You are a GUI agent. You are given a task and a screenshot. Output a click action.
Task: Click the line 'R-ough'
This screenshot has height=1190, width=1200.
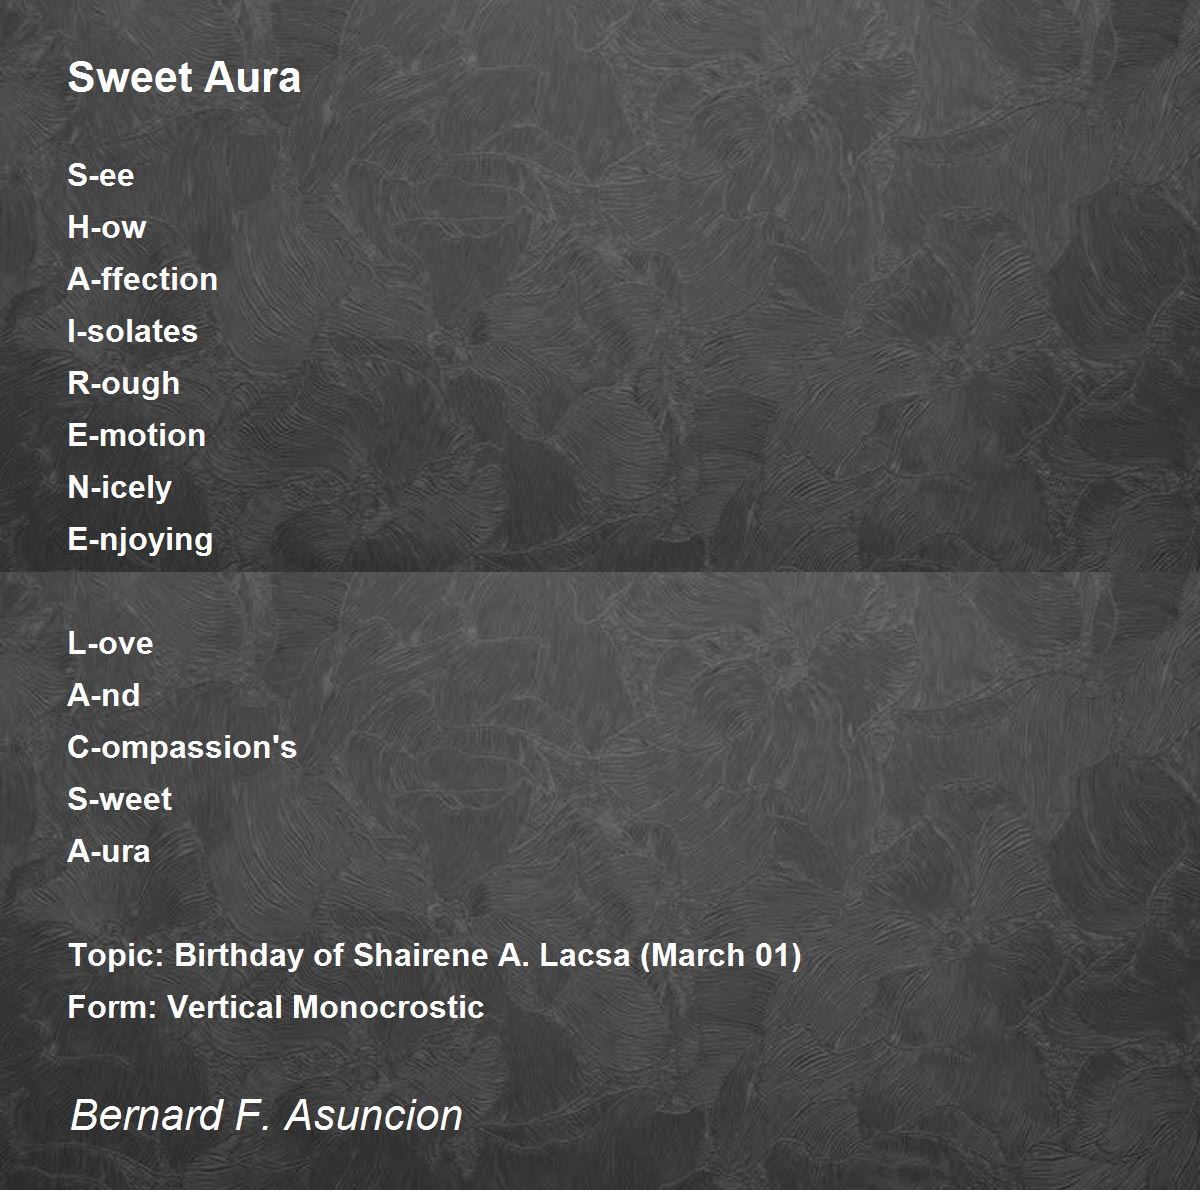pyautogui.click(x=123, y=383)
